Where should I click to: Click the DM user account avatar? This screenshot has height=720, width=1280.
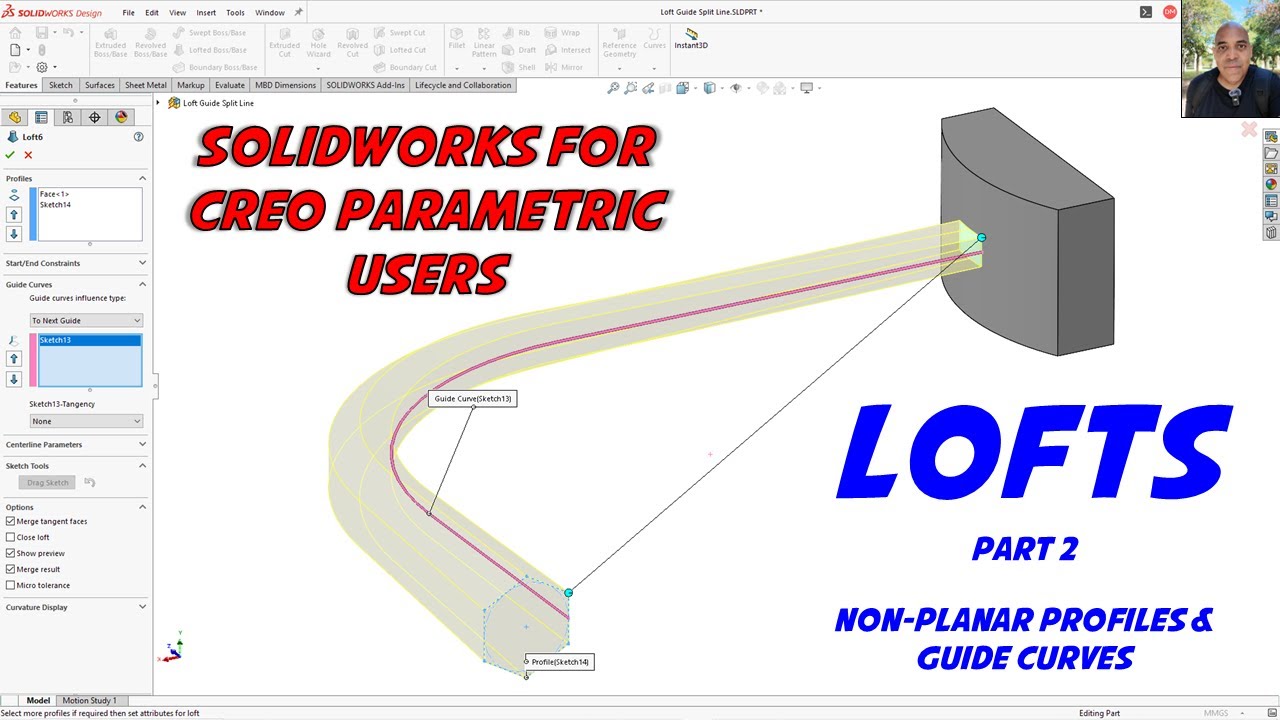(x=1169, y=12)
